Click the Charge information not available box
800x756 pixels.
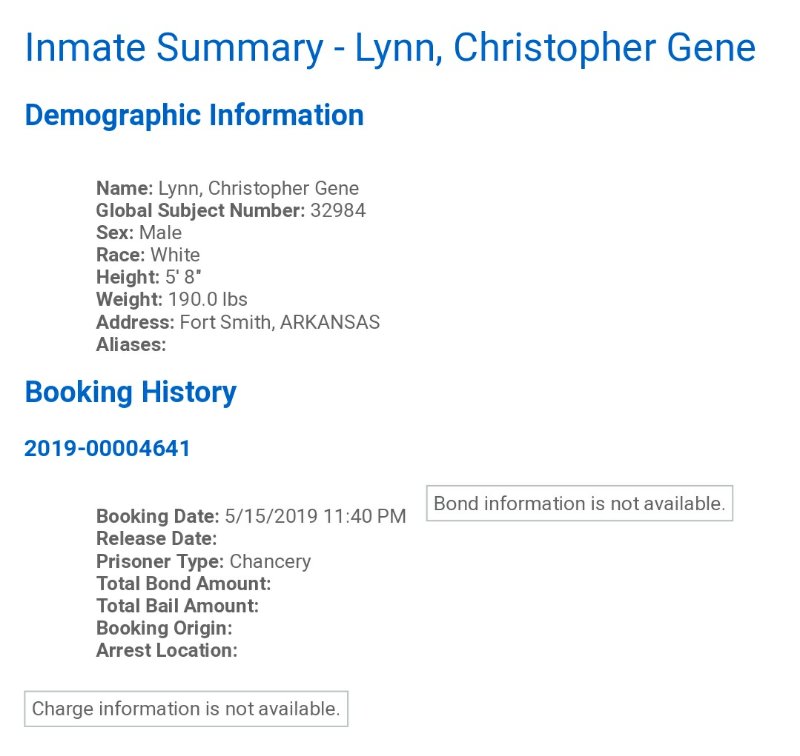(186, 709)
